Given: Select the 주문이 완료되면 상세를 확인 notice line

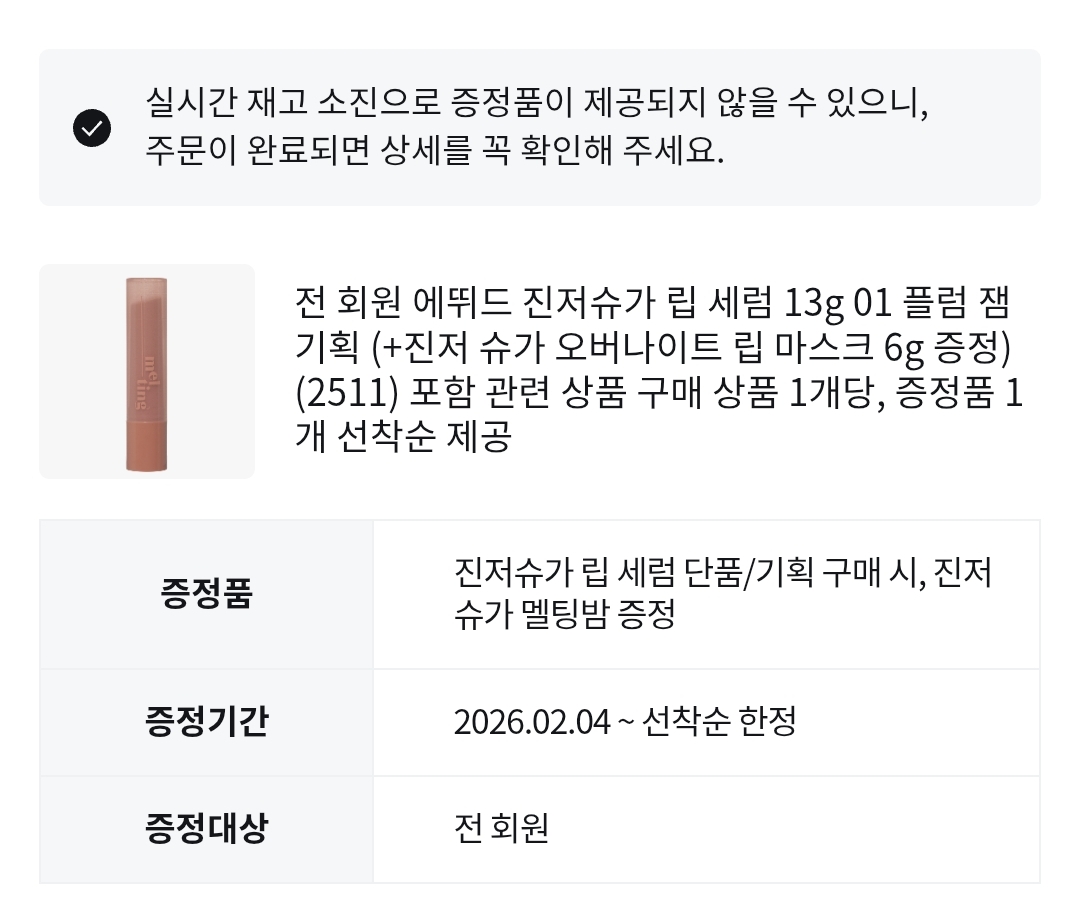Looking at the screenshot, I should [x=434, y=152].
